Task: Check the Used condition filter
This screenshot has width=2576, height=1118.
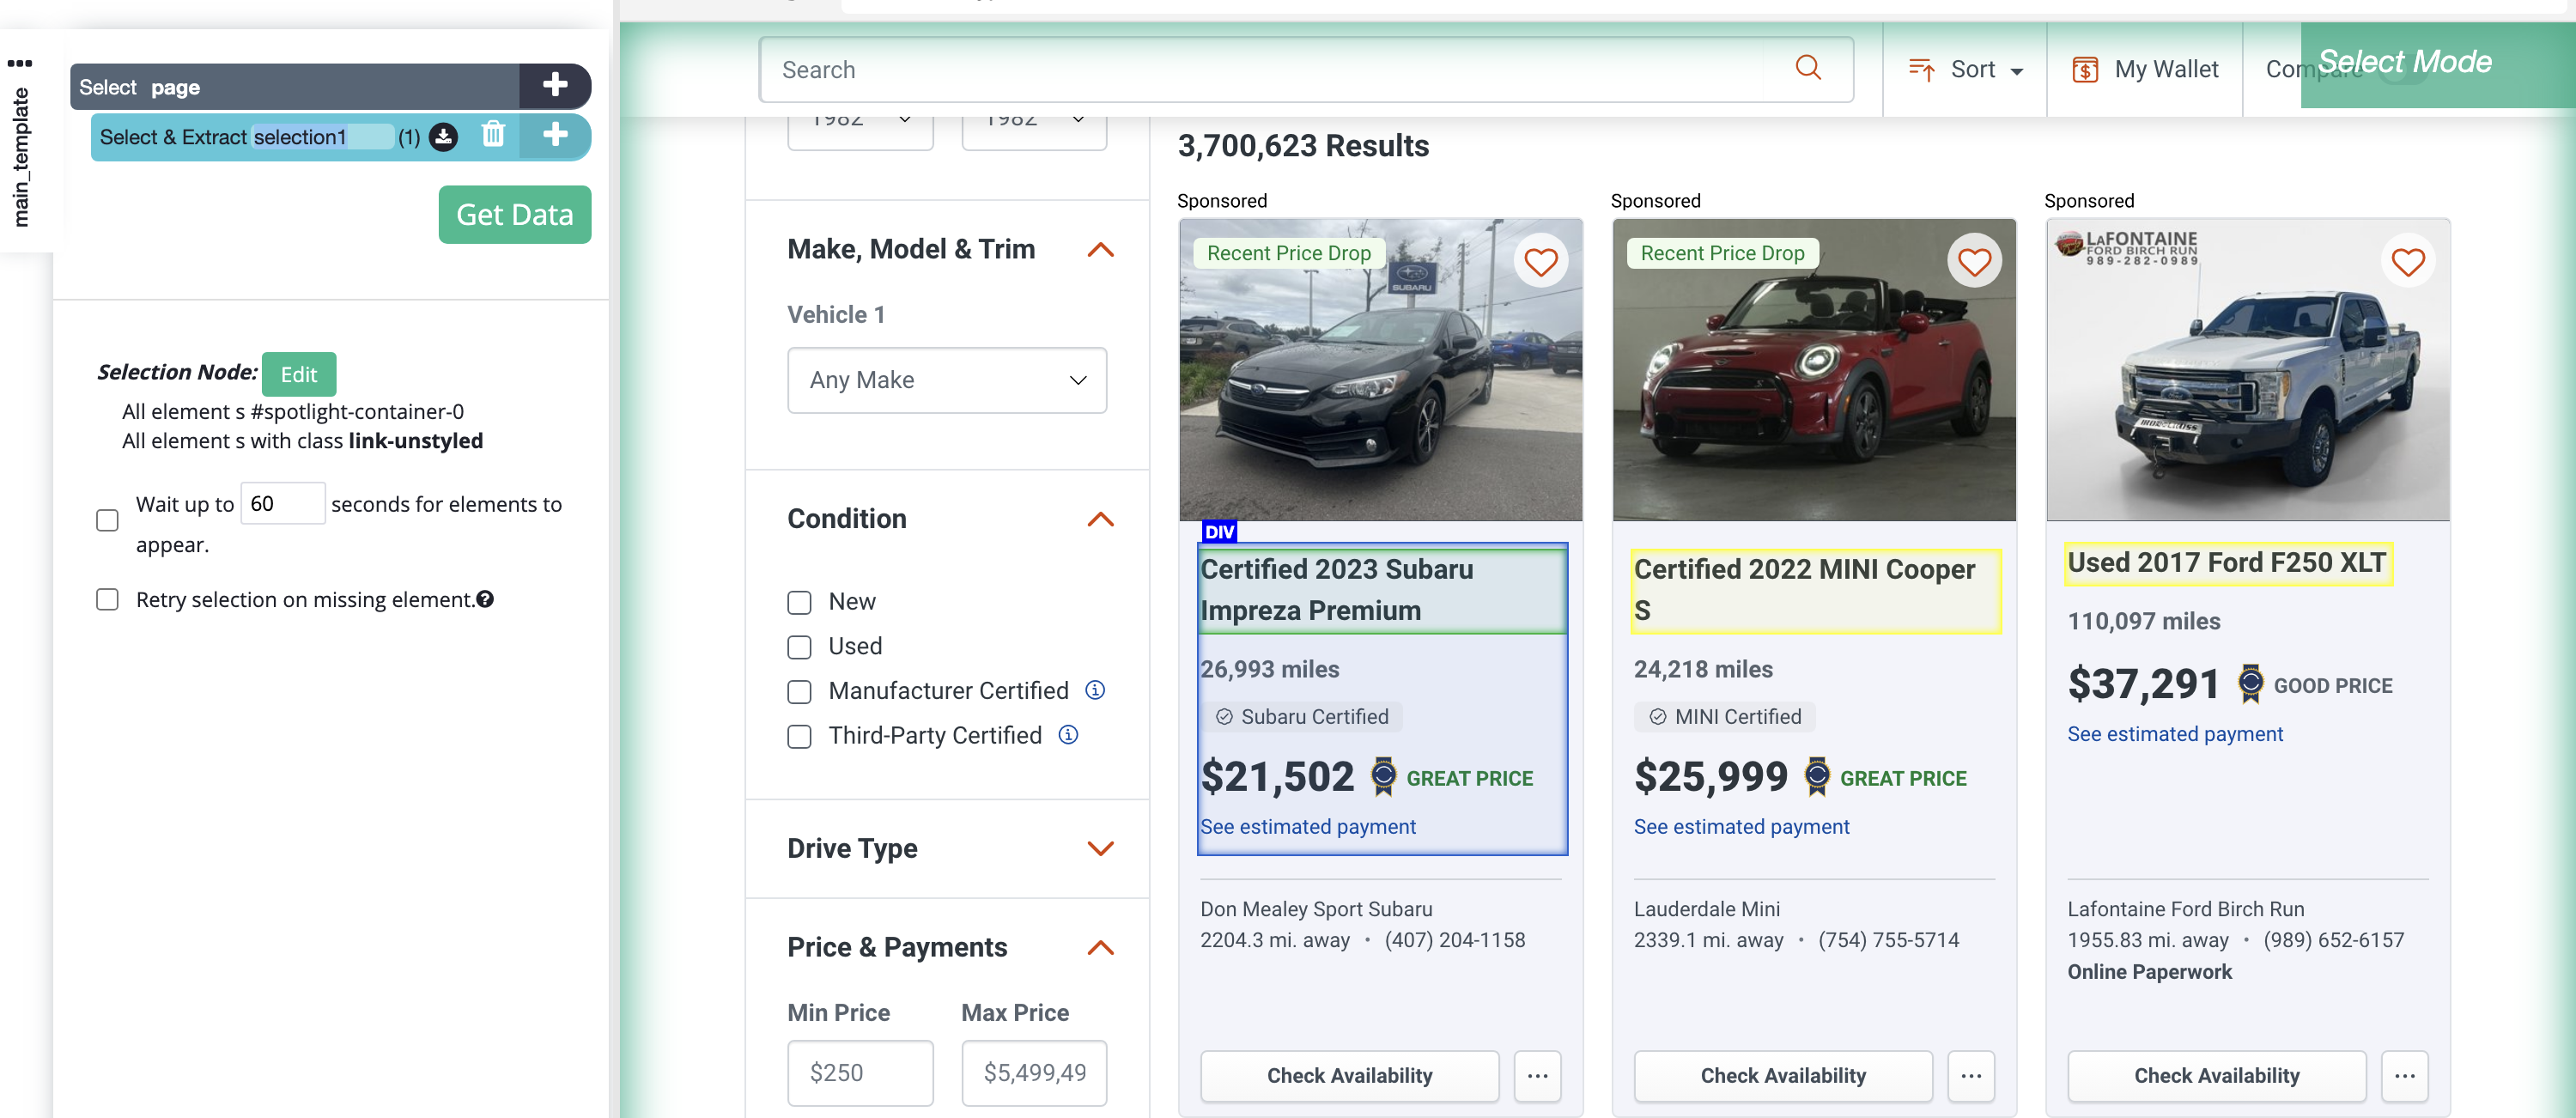Action: point(799,647)
